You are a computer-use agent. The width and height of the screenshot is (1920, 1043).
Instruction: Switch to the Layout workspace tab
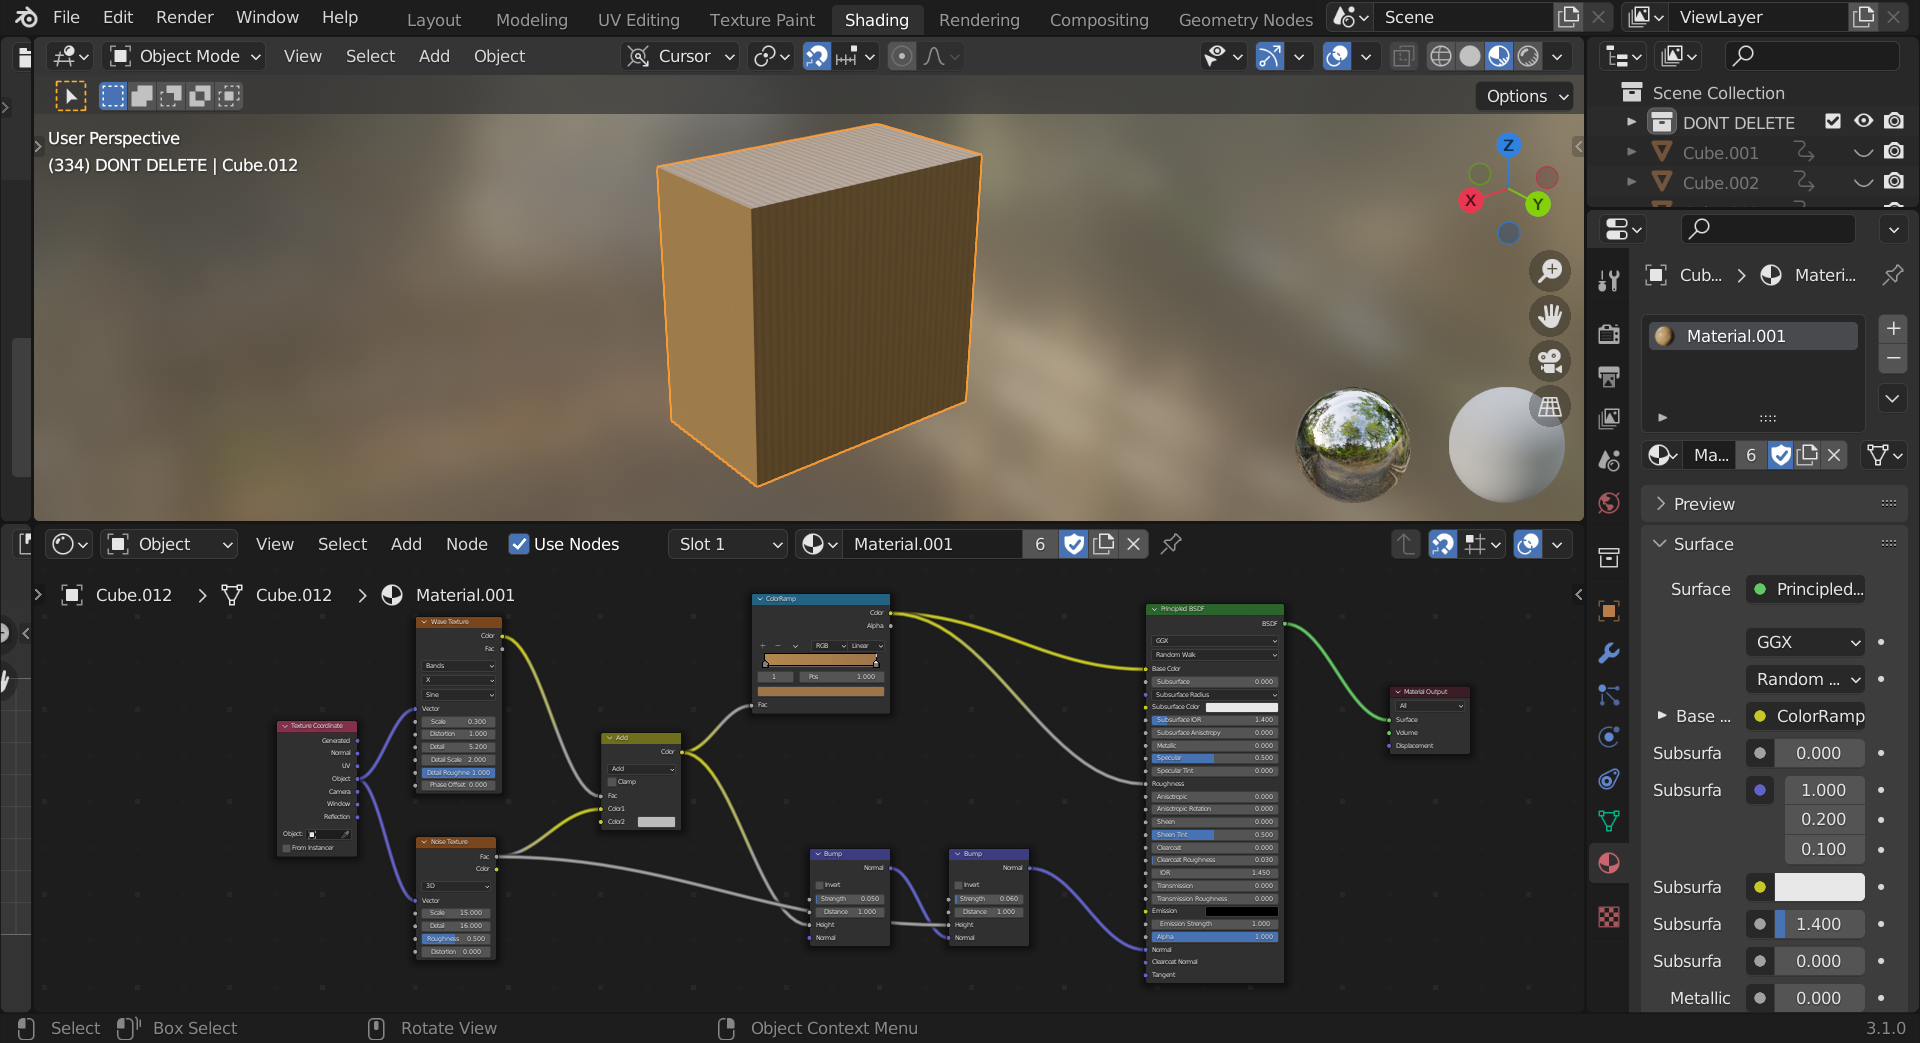(434, 19)
